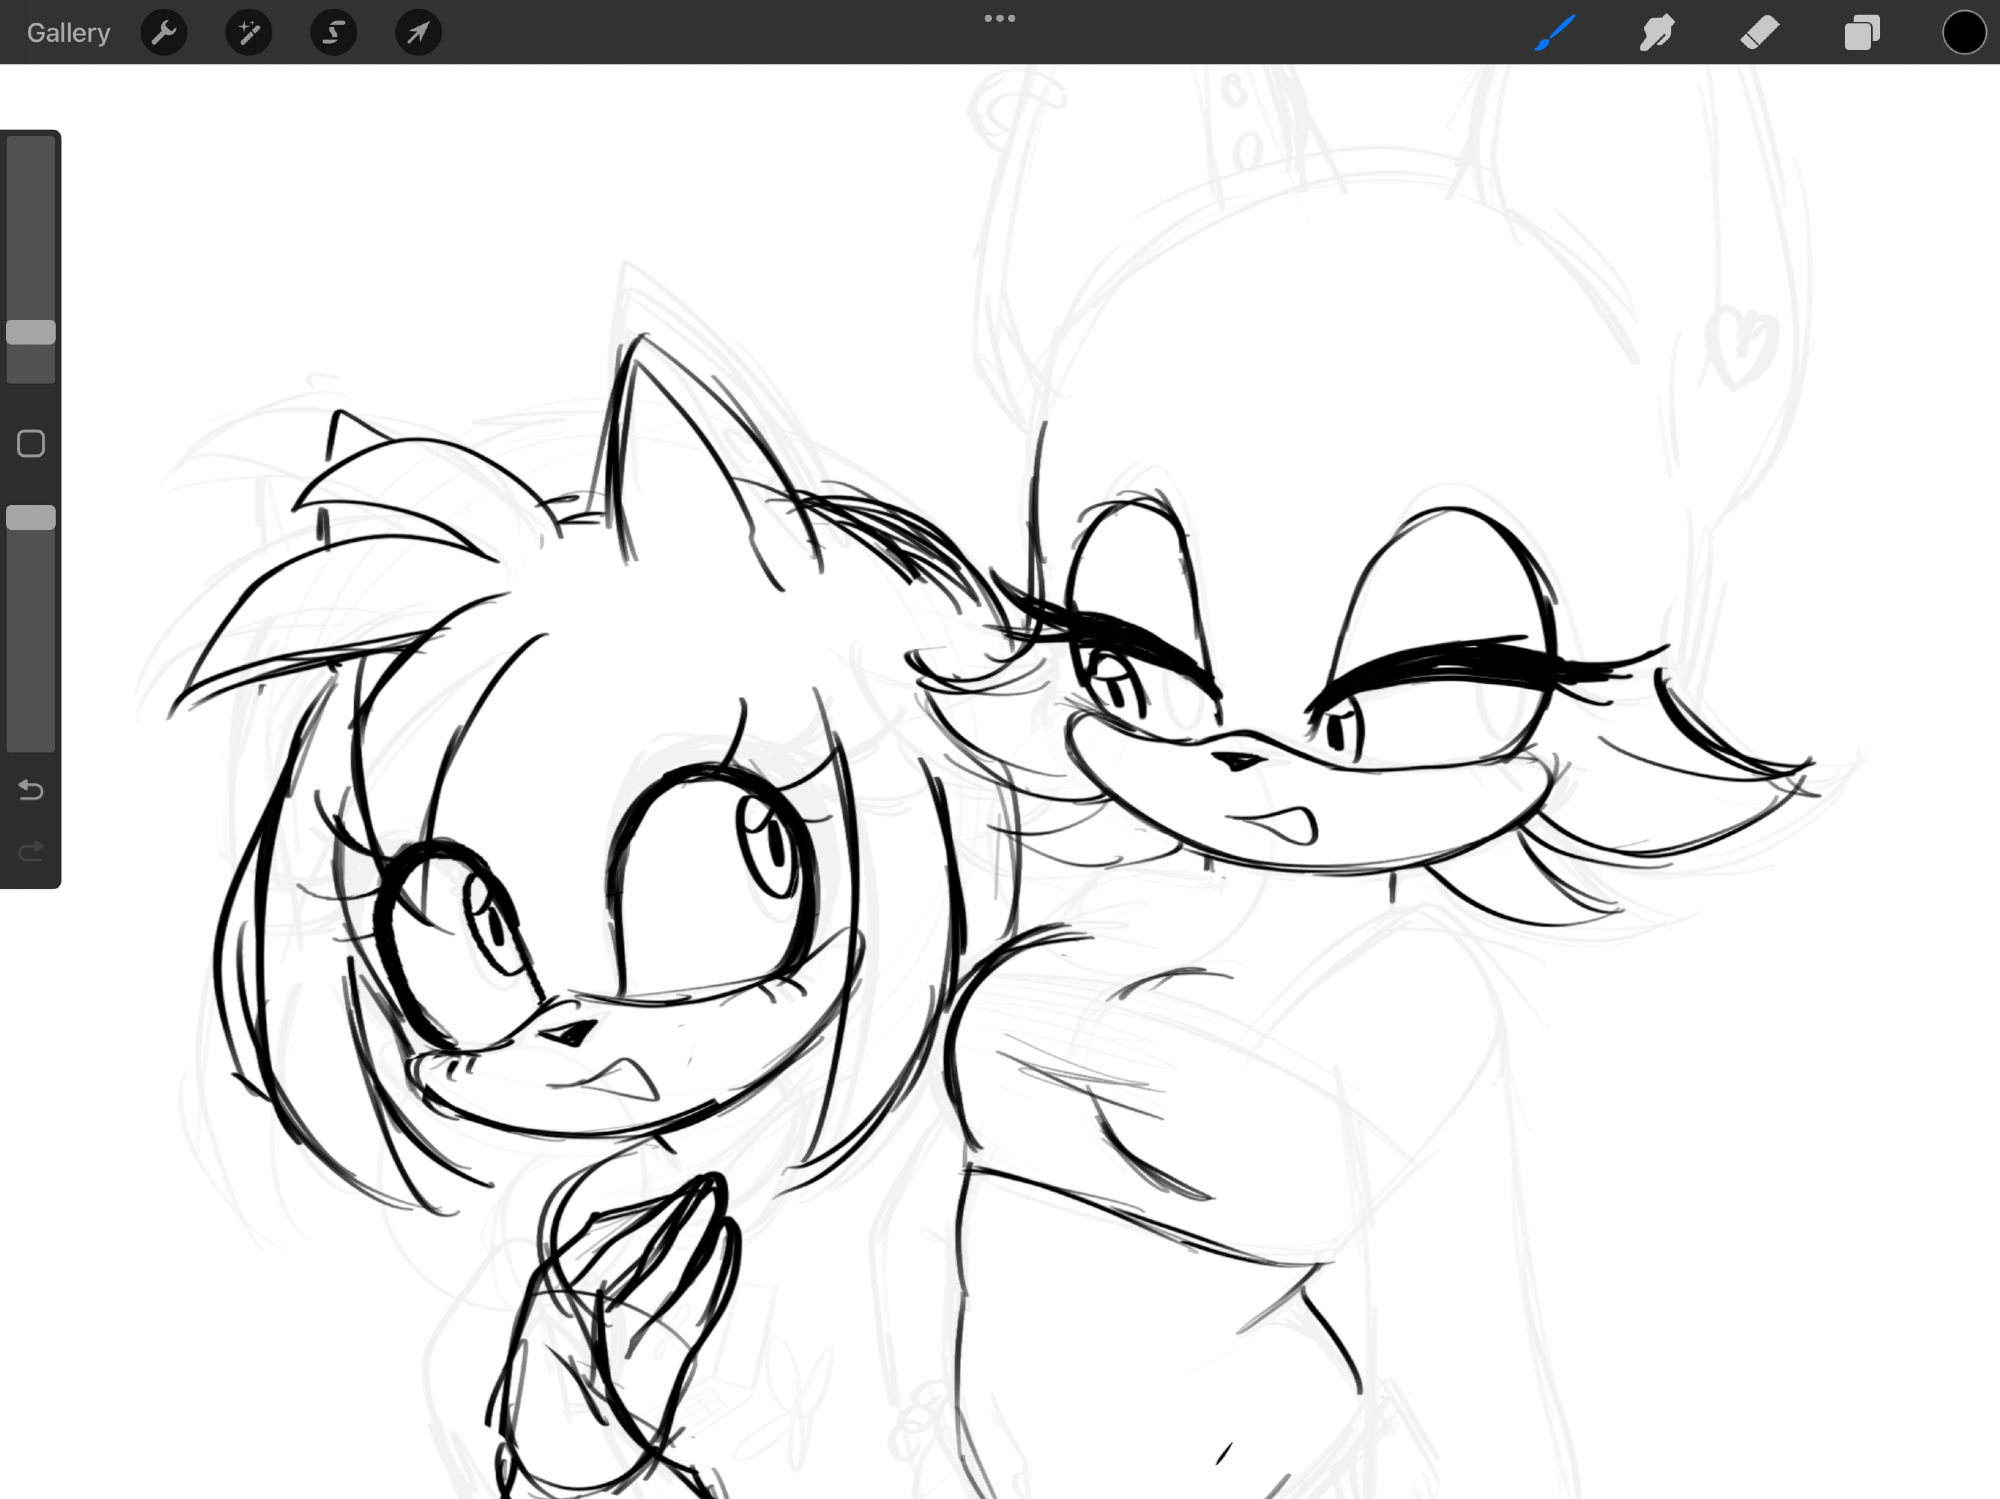Viewport: 2000px width, 1499px height.
Task: Click the brush opacity slider handle
Action: pos(31,517)
